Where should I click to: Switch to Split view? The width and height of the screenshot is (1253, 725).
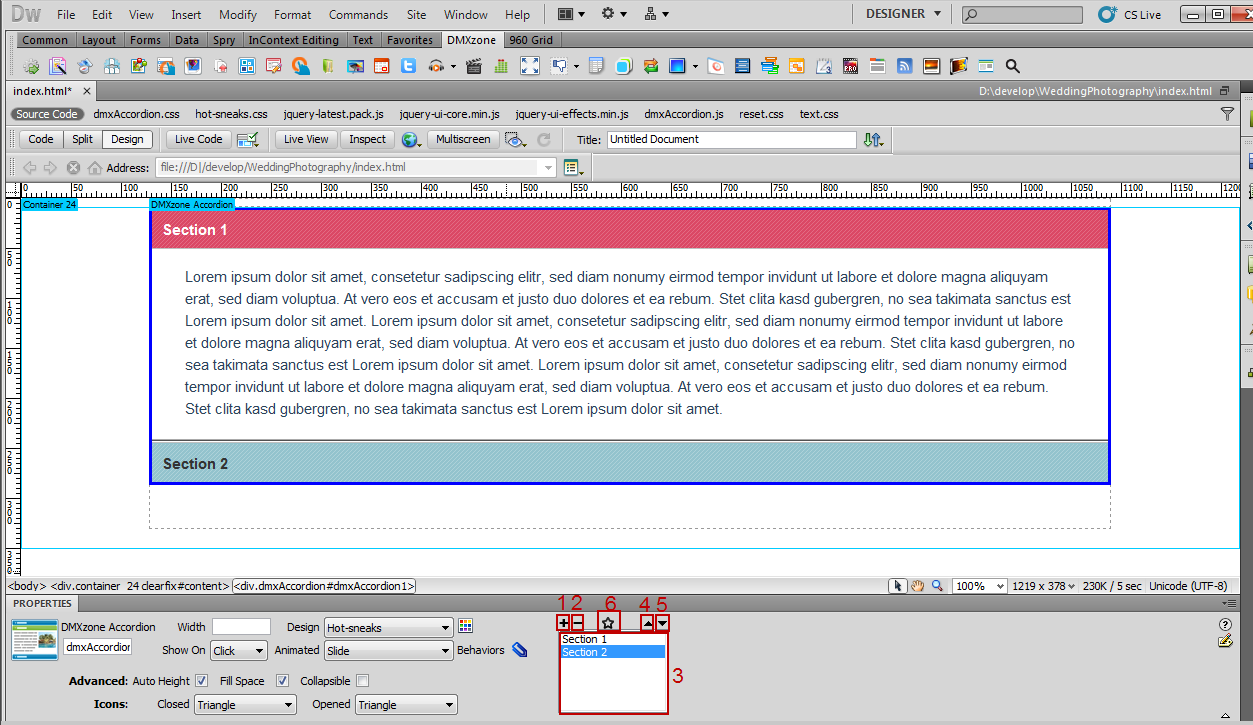tap(82, 140)
